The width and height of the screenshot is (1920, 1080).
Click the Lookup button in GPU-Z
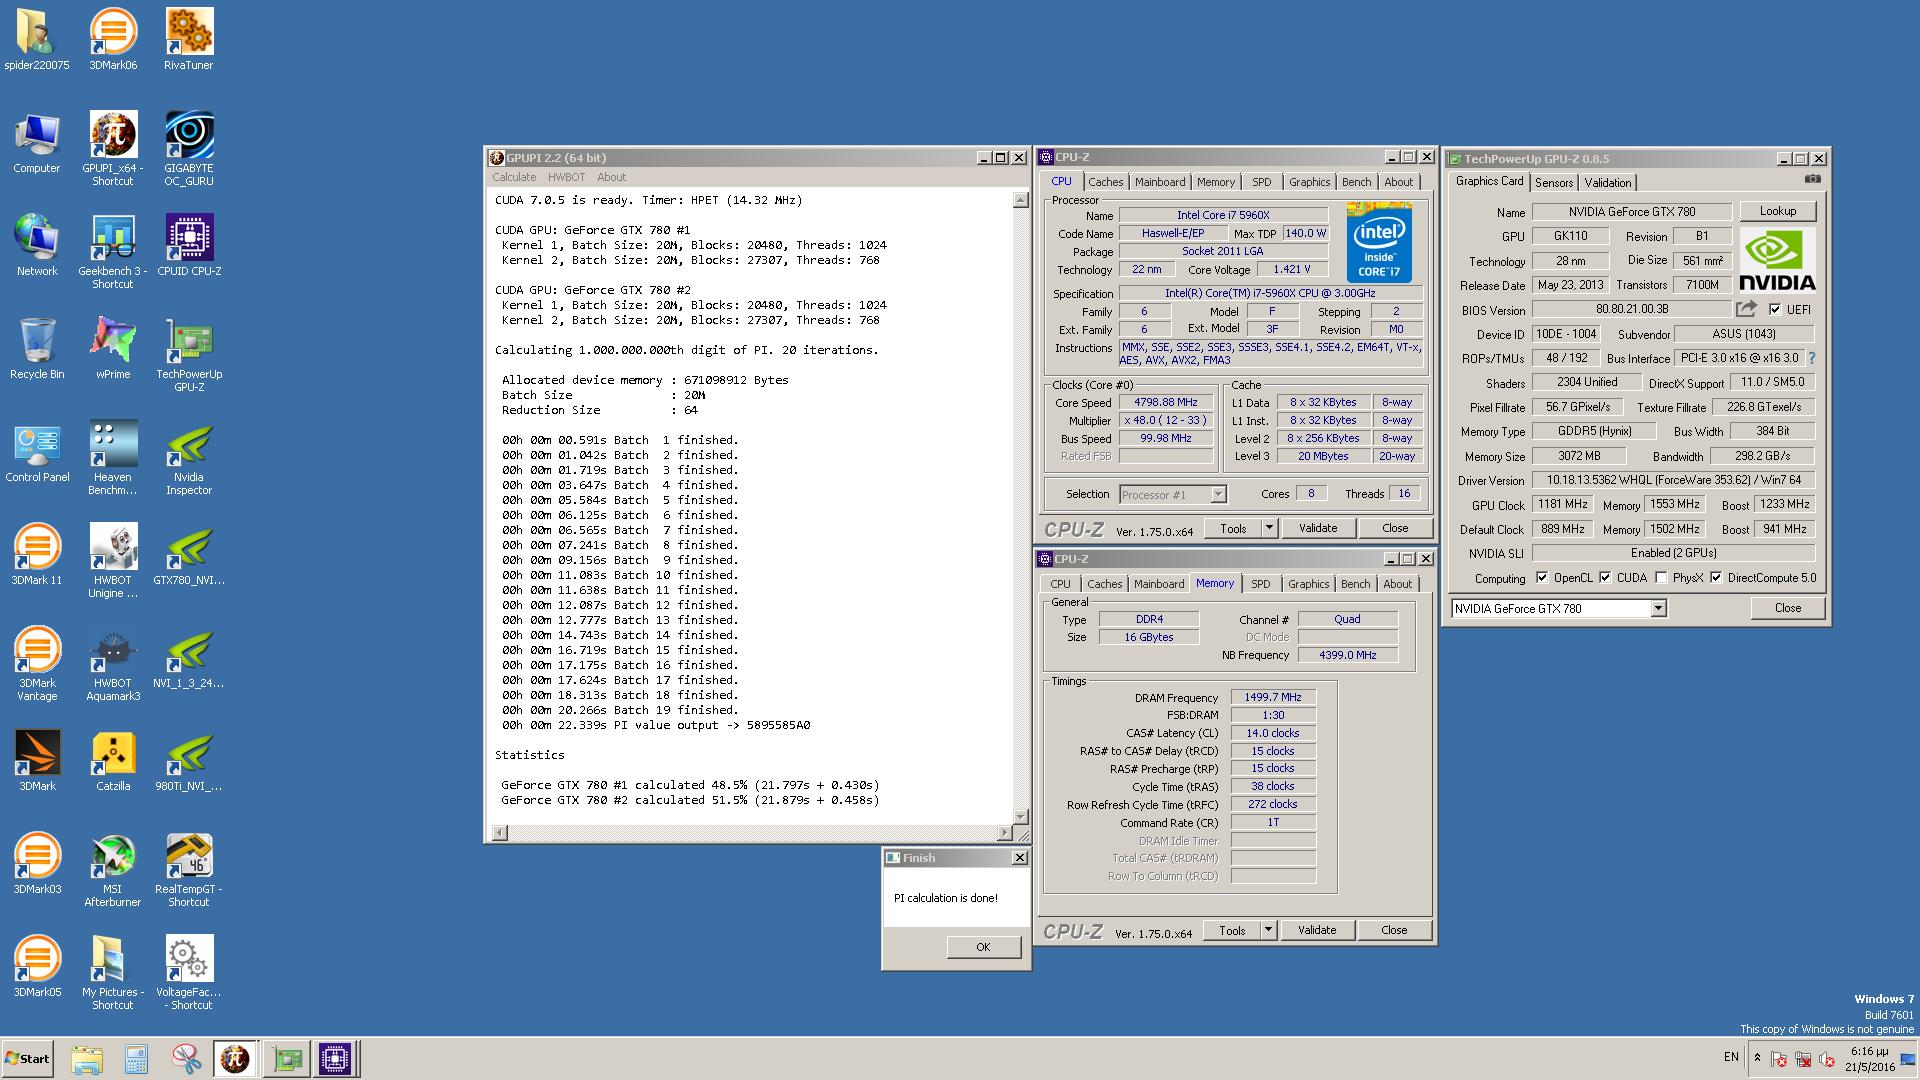click(1778, 211)
